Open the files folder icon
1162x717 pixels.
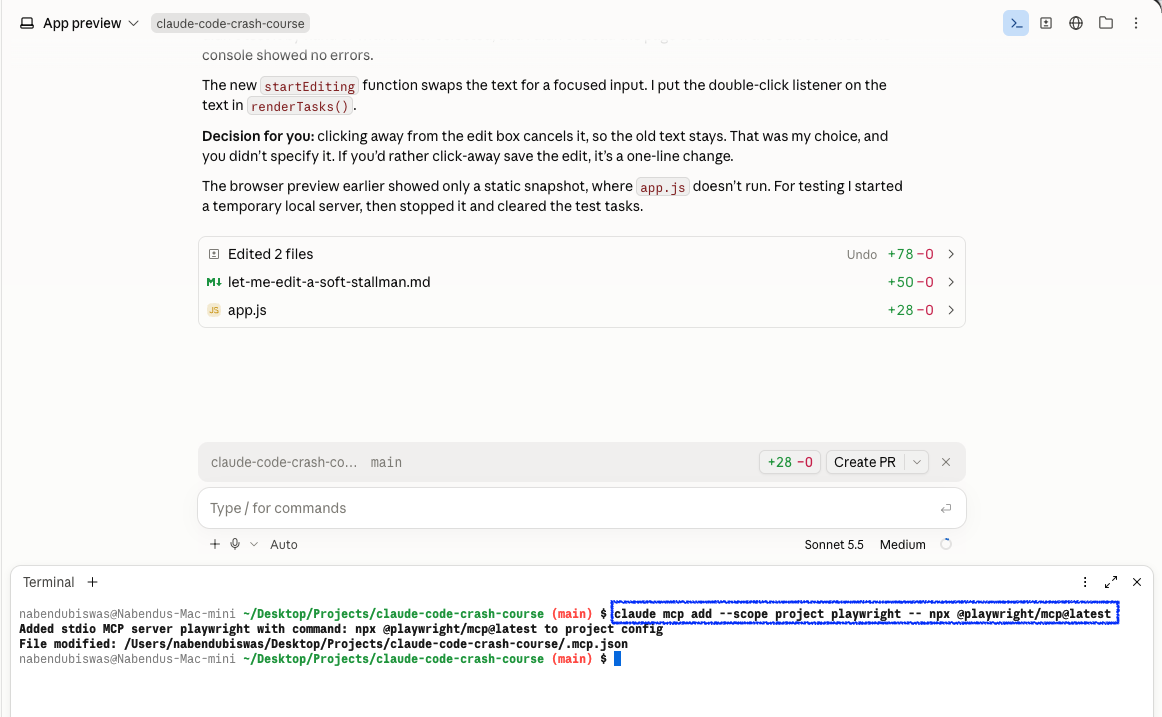point(1106,23)
